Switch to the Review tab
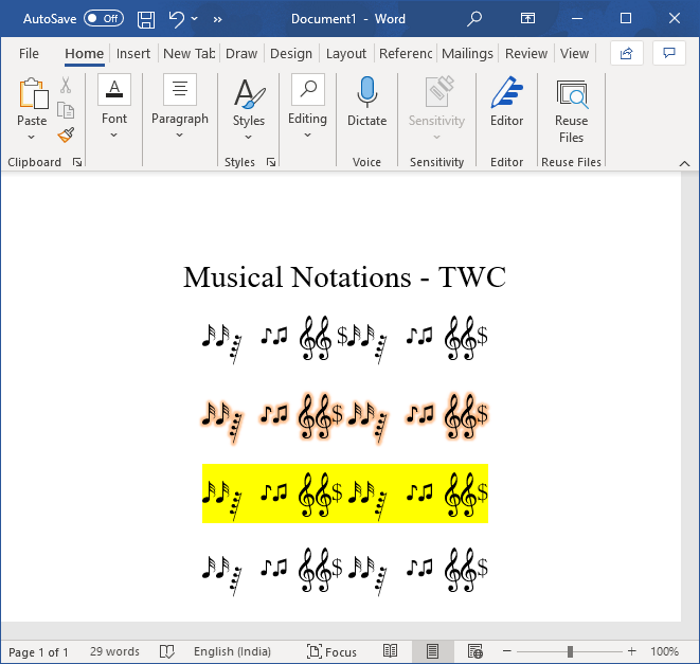 526,54
